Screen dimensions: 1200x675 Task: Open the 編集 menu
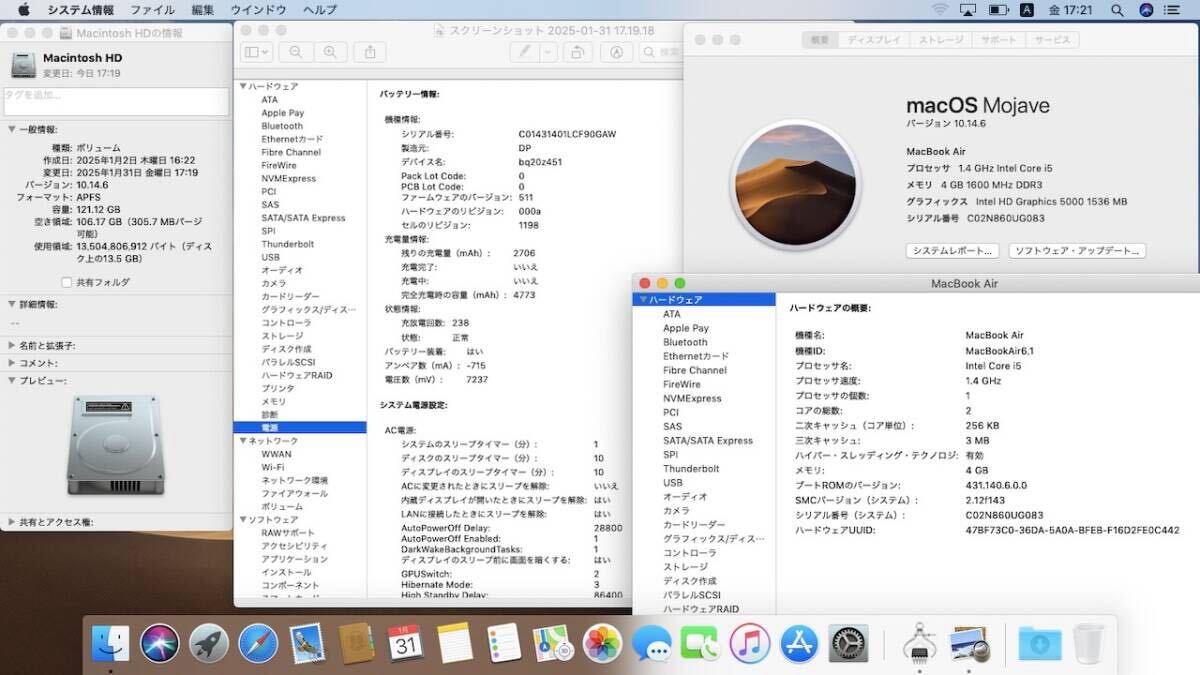[203, 10]
